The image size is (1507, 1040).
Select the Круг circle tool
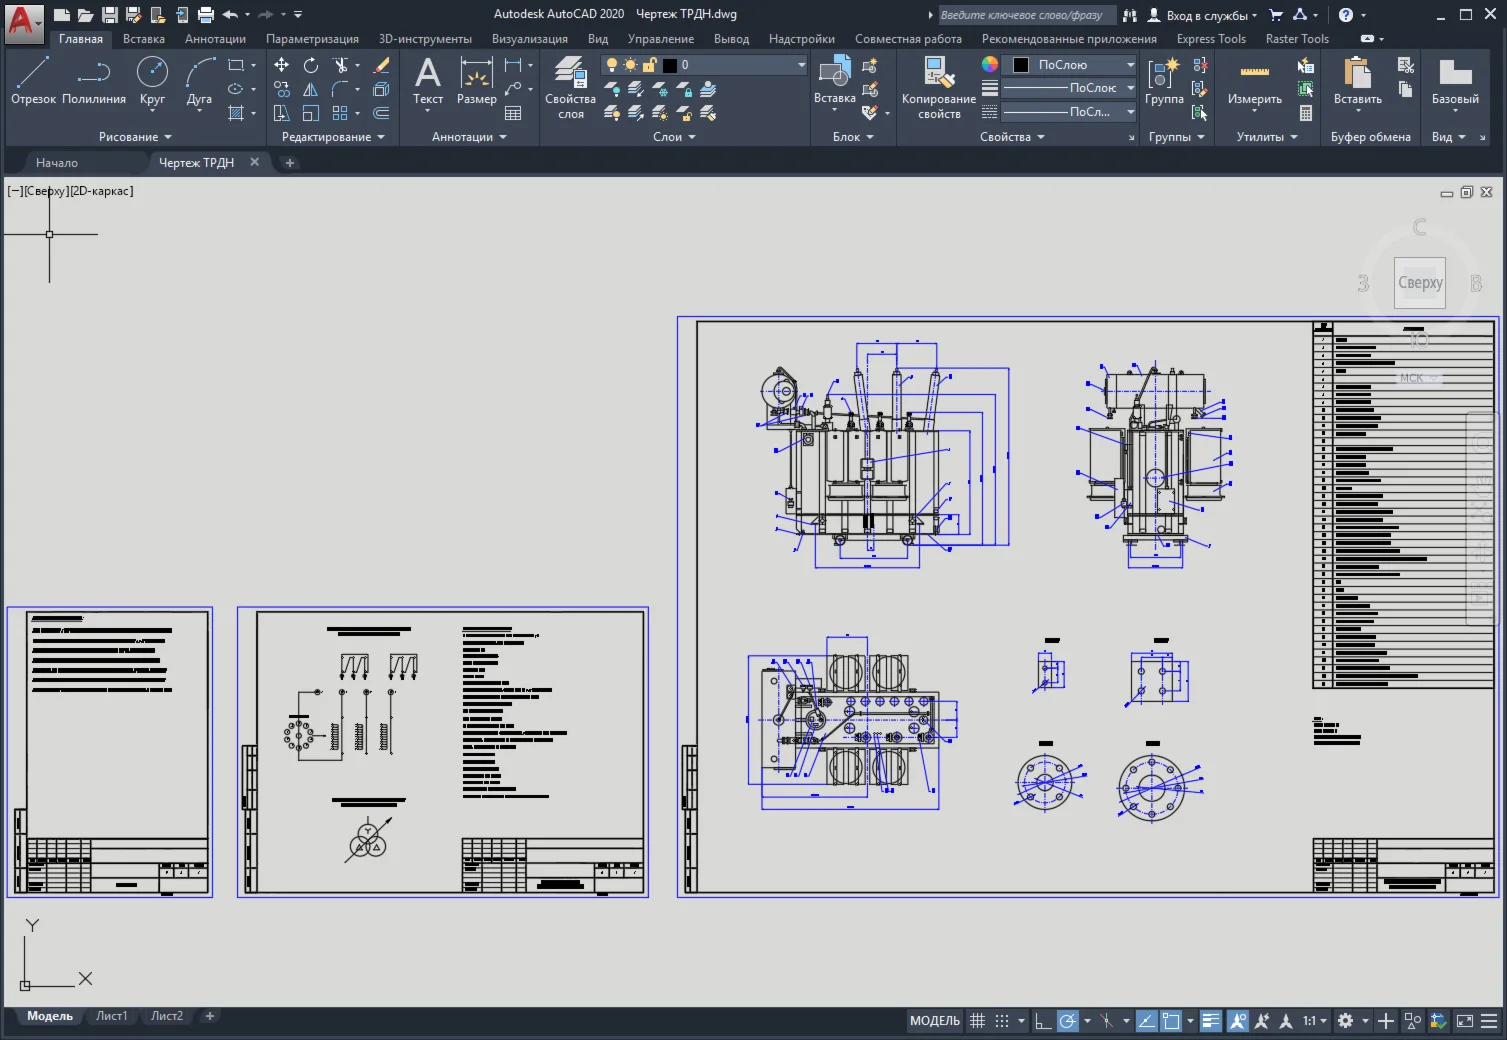click(x=152, y=80)
